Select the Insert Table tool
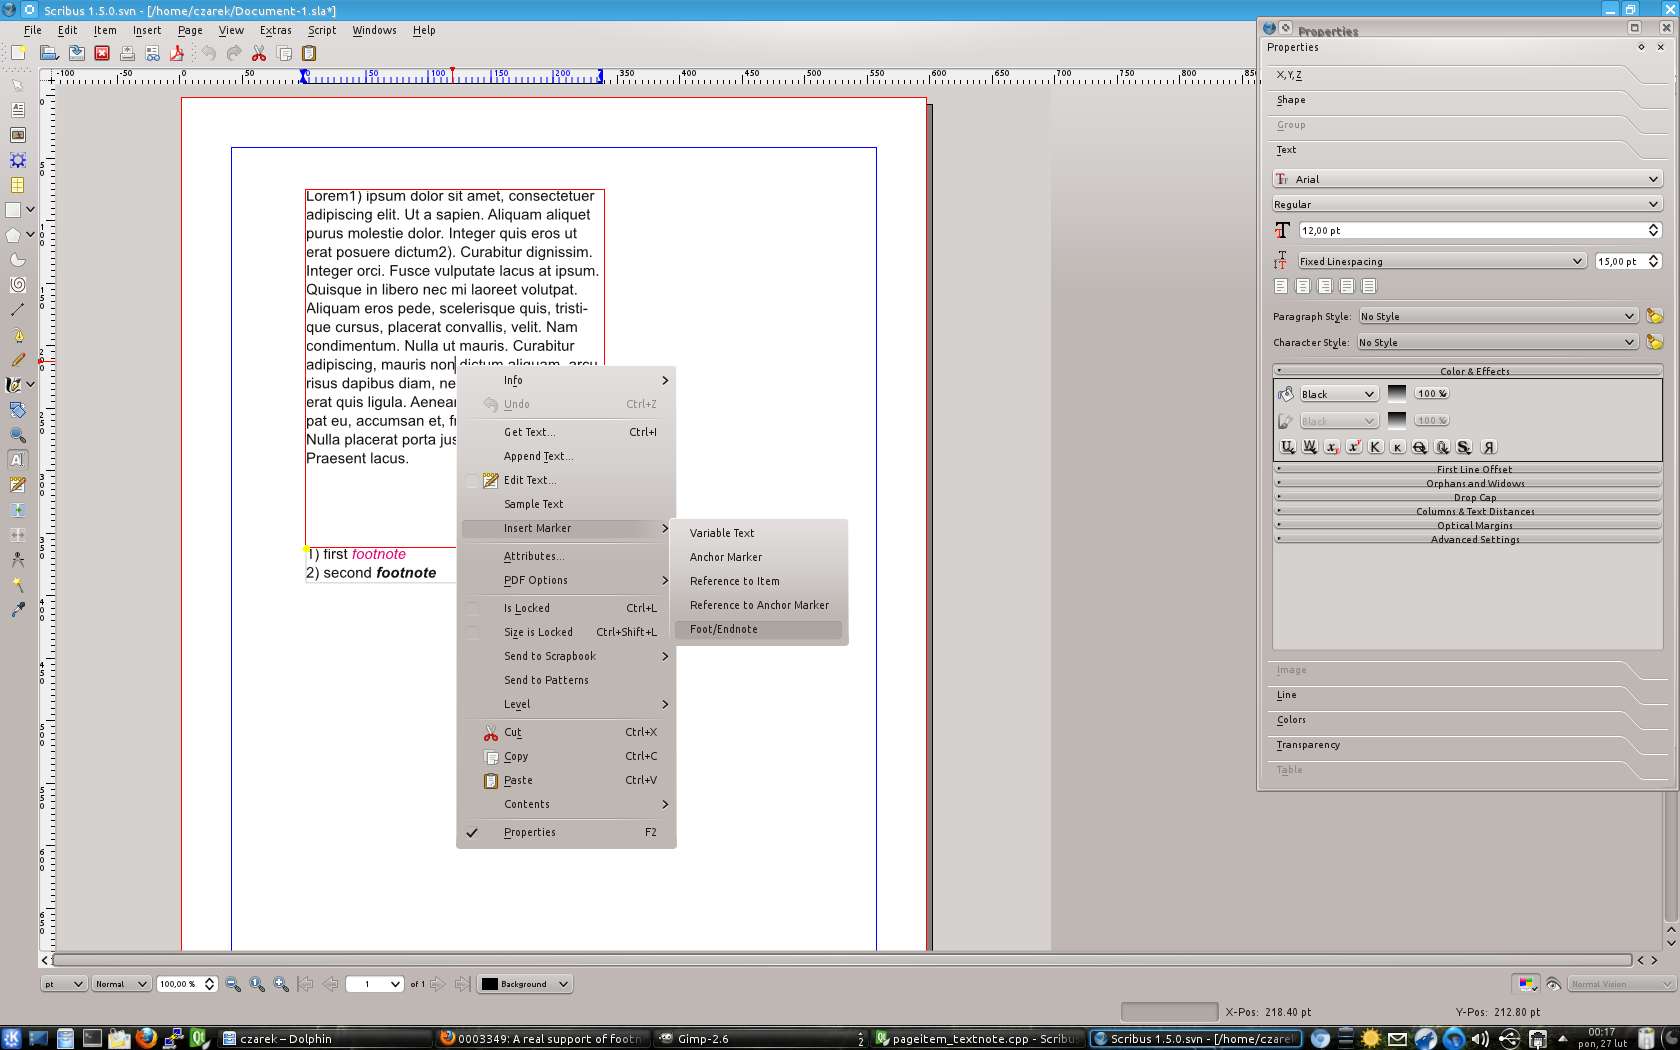Viewport: 1680px width, 1050px height. [x=17, y=185]
